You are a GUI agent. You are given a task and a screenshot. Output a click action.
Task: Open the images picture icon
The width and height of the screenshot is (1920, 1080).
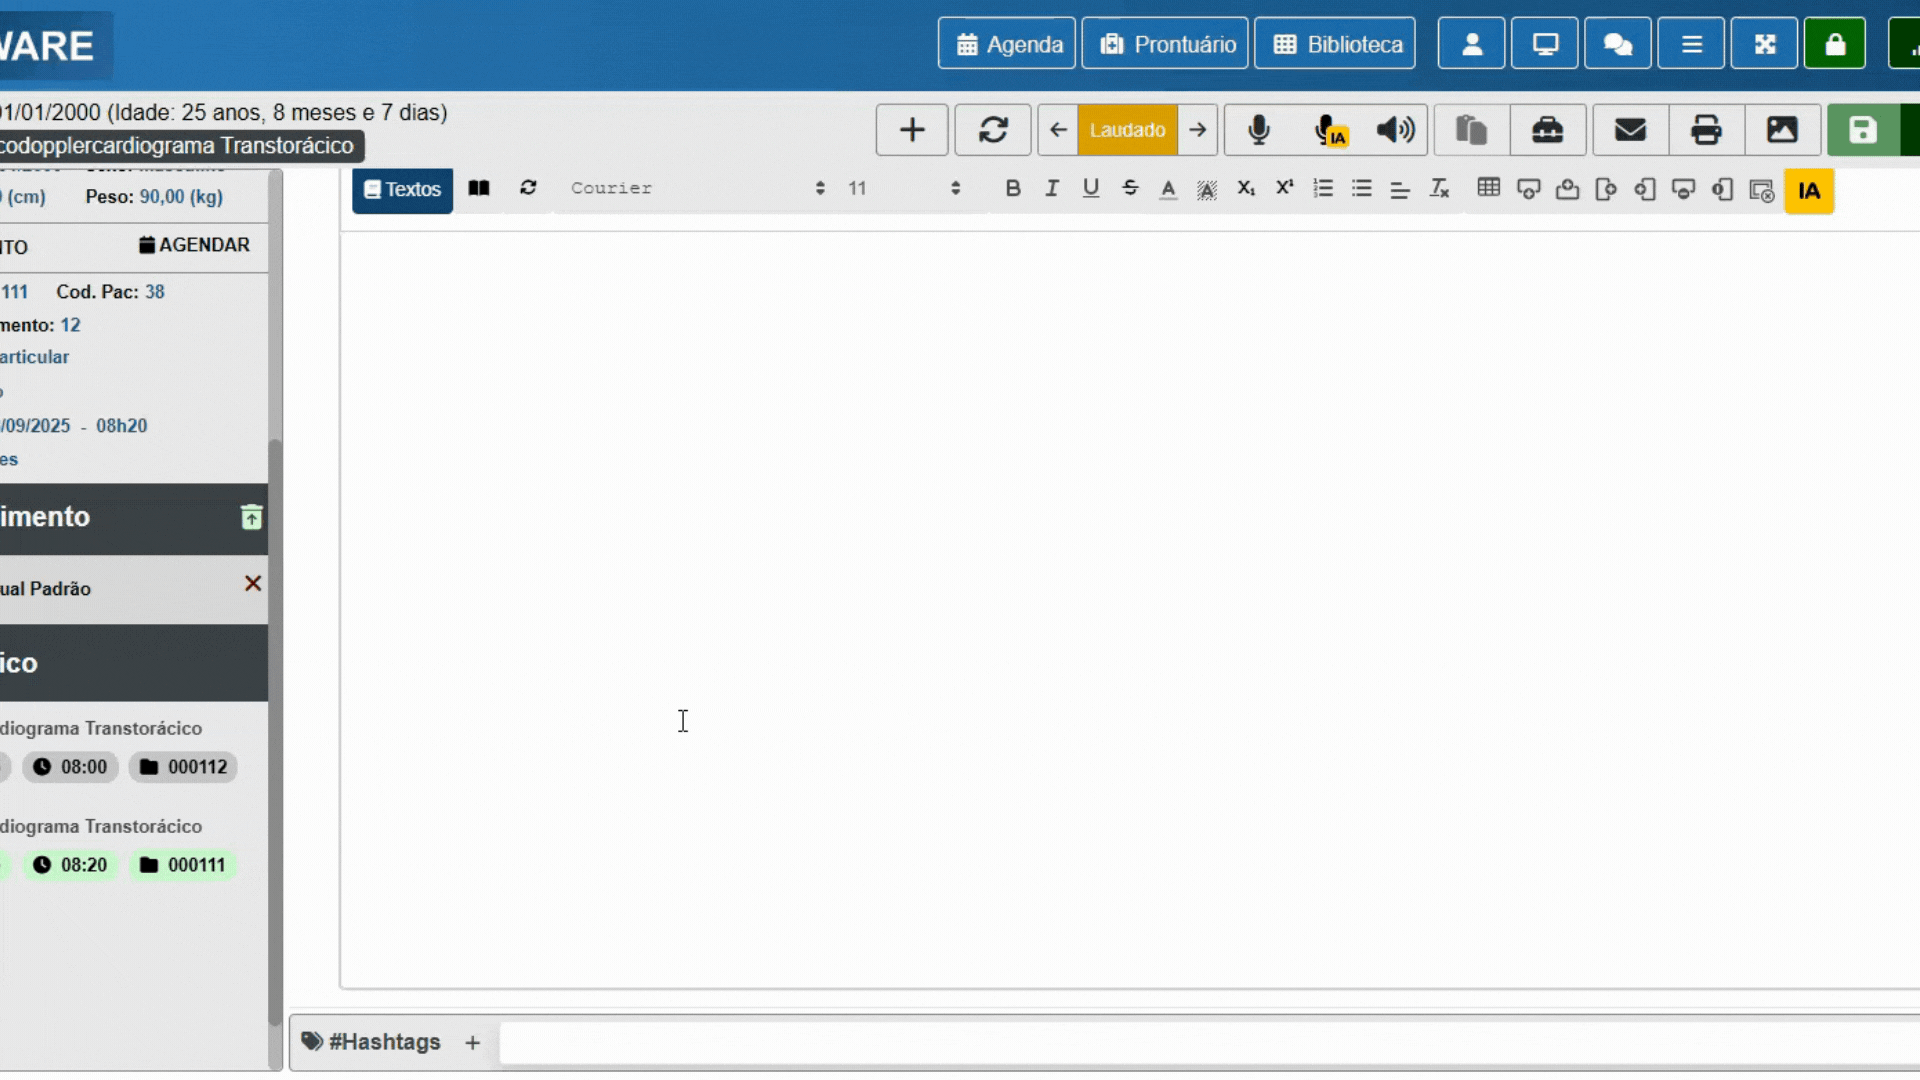click(x=1782, y=130)
